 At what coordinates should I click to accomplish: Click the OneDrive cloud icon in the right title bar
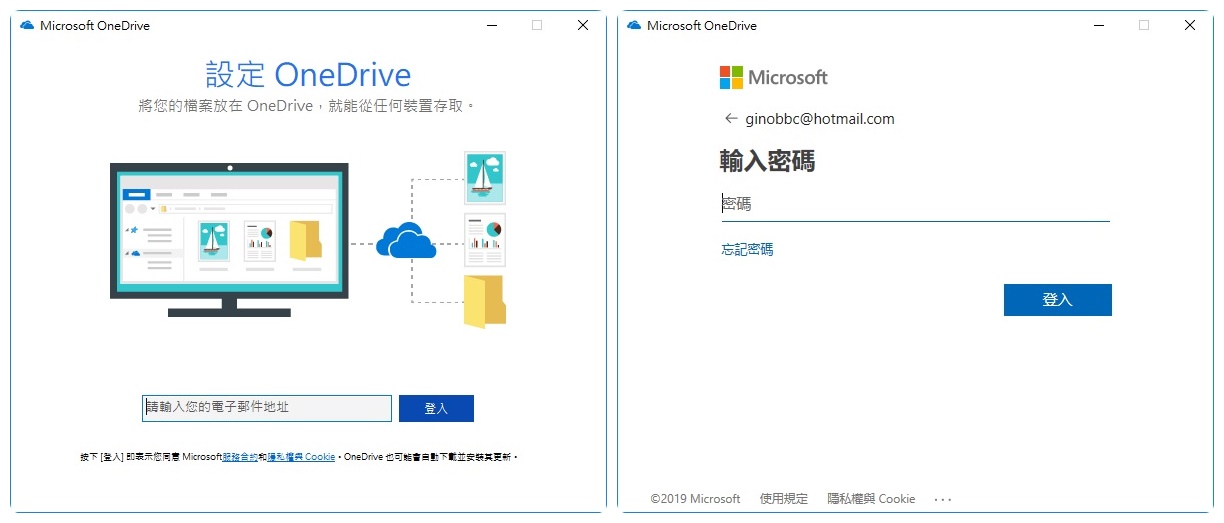click(634, 26)
